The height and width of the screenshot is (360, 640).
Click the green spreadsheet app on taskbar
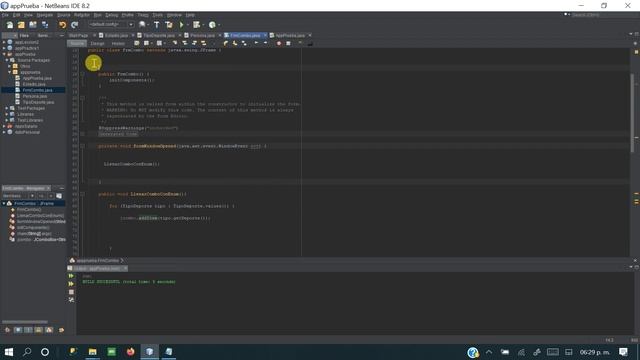tap(111, 351)
